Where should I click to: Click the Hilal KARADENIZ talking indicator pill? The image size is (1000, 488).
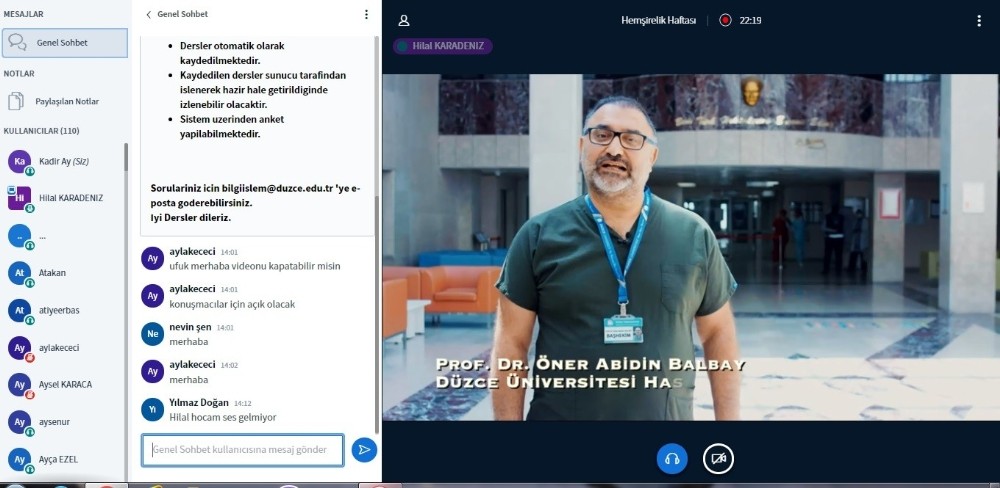click(x=443, y=46)
